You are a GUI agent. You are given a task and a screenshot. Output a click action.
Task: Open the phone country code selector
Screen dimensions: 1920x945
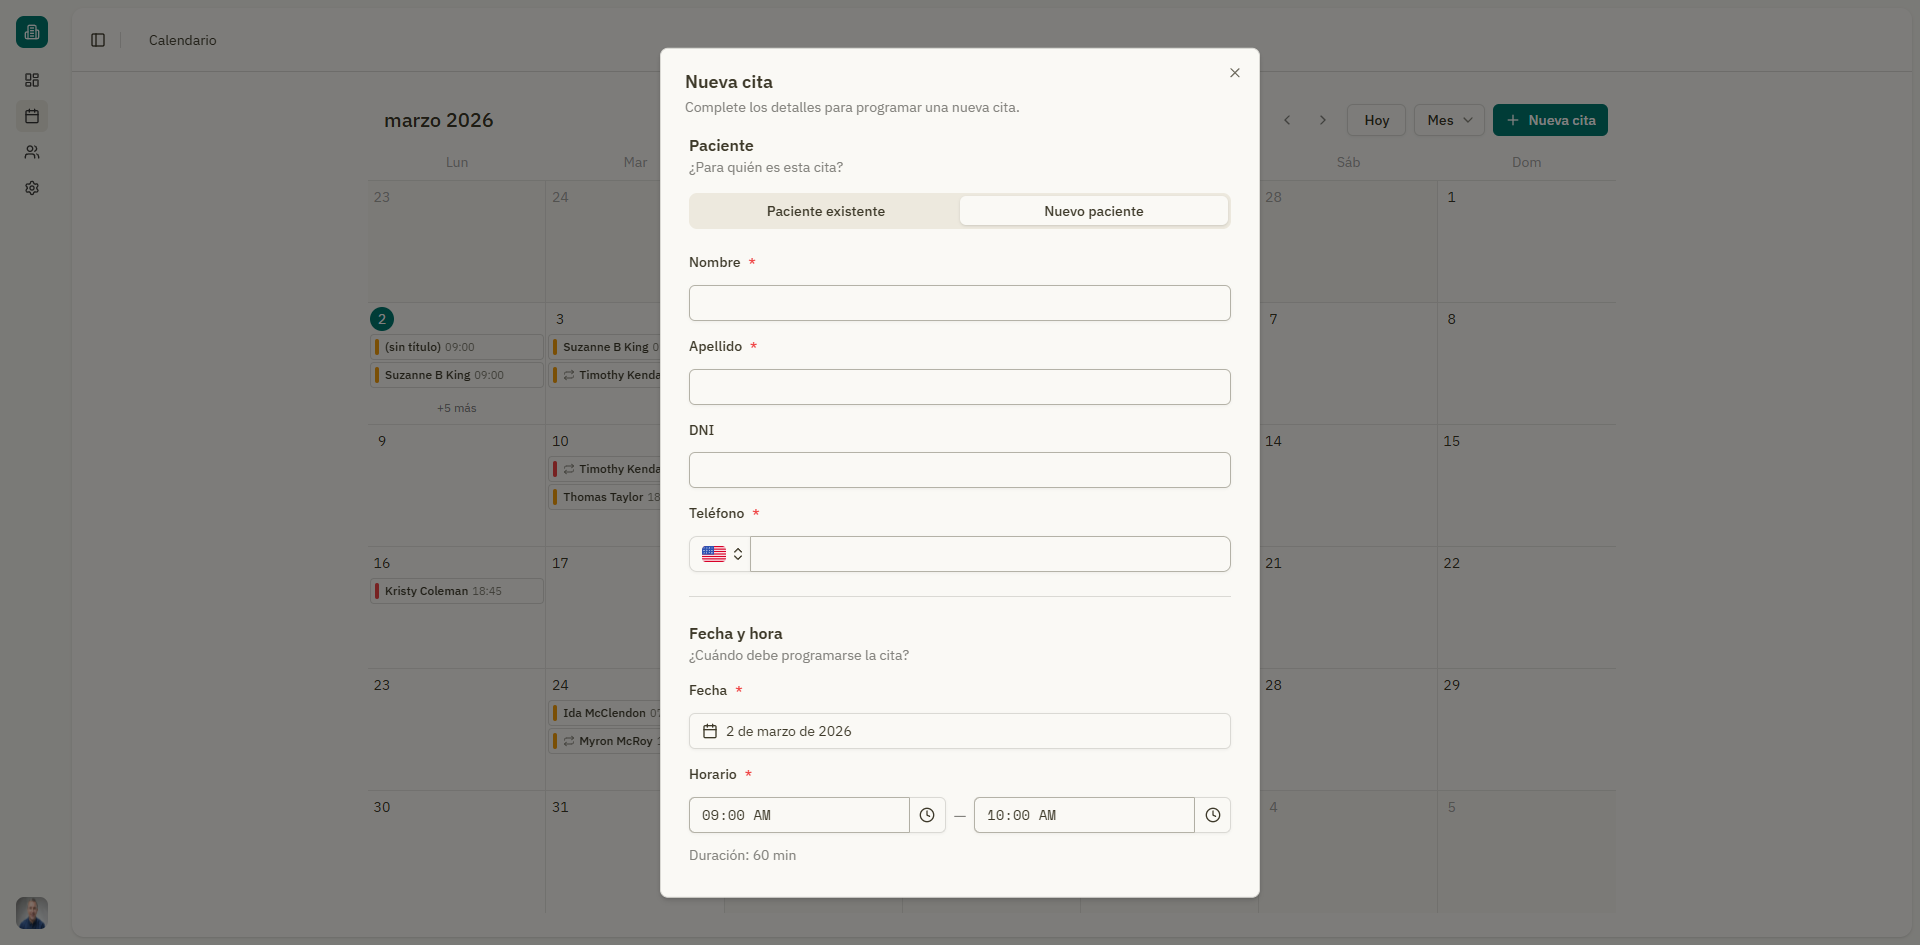[x=718, y=554]
